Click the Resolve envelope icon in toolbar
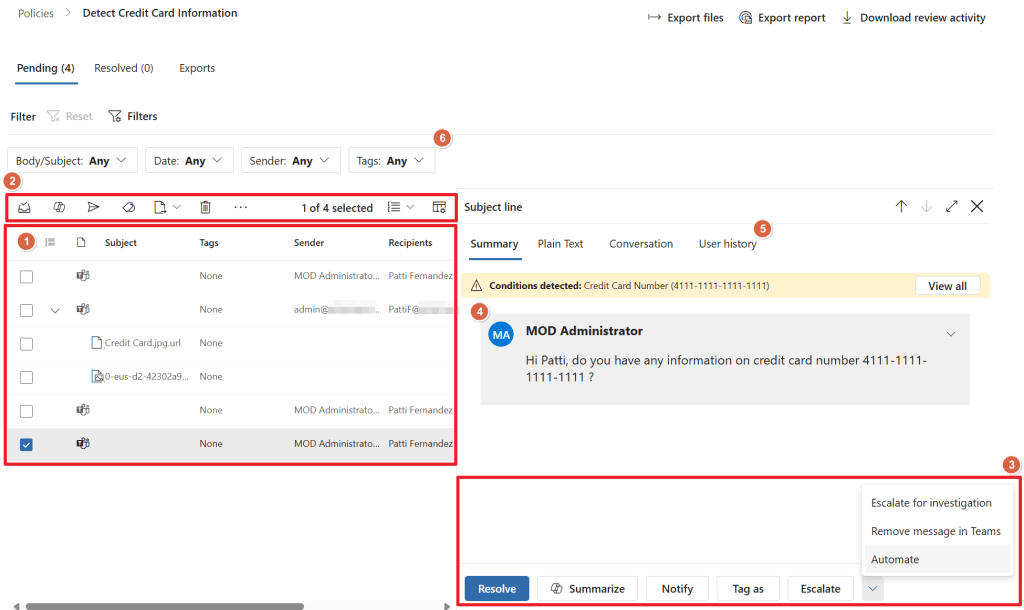The width and height of the screenshot is (1024, 610). click(25, 207)
